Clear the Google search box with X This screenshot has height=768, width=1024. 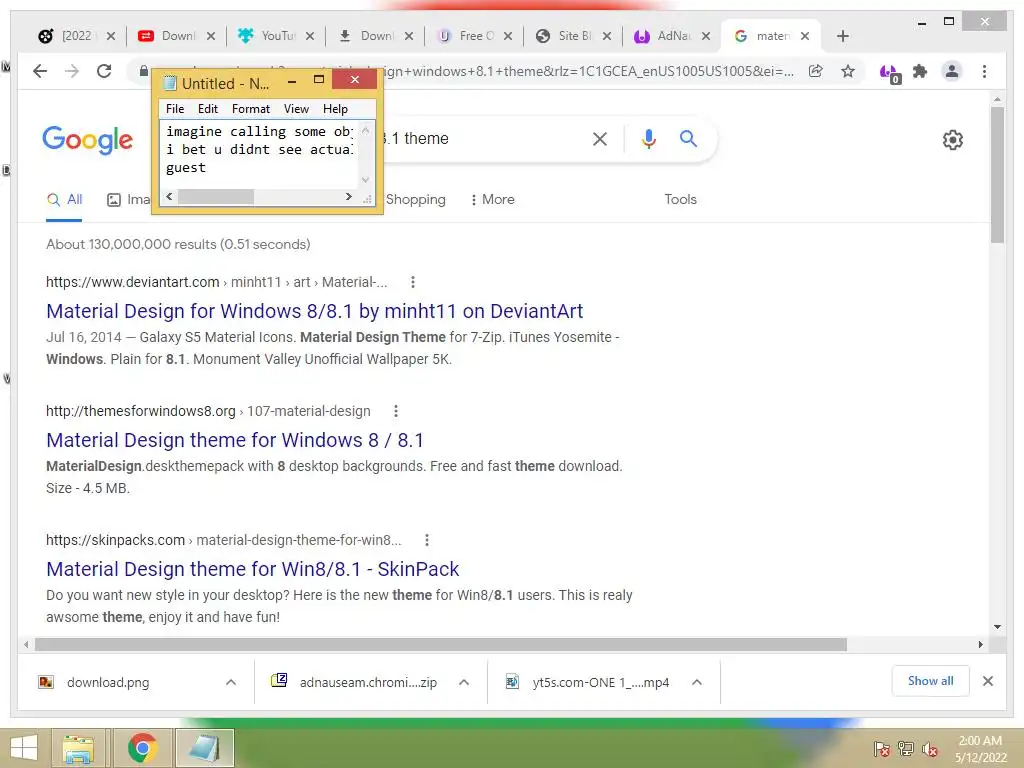pyautogui.click(x=600, y=138)
